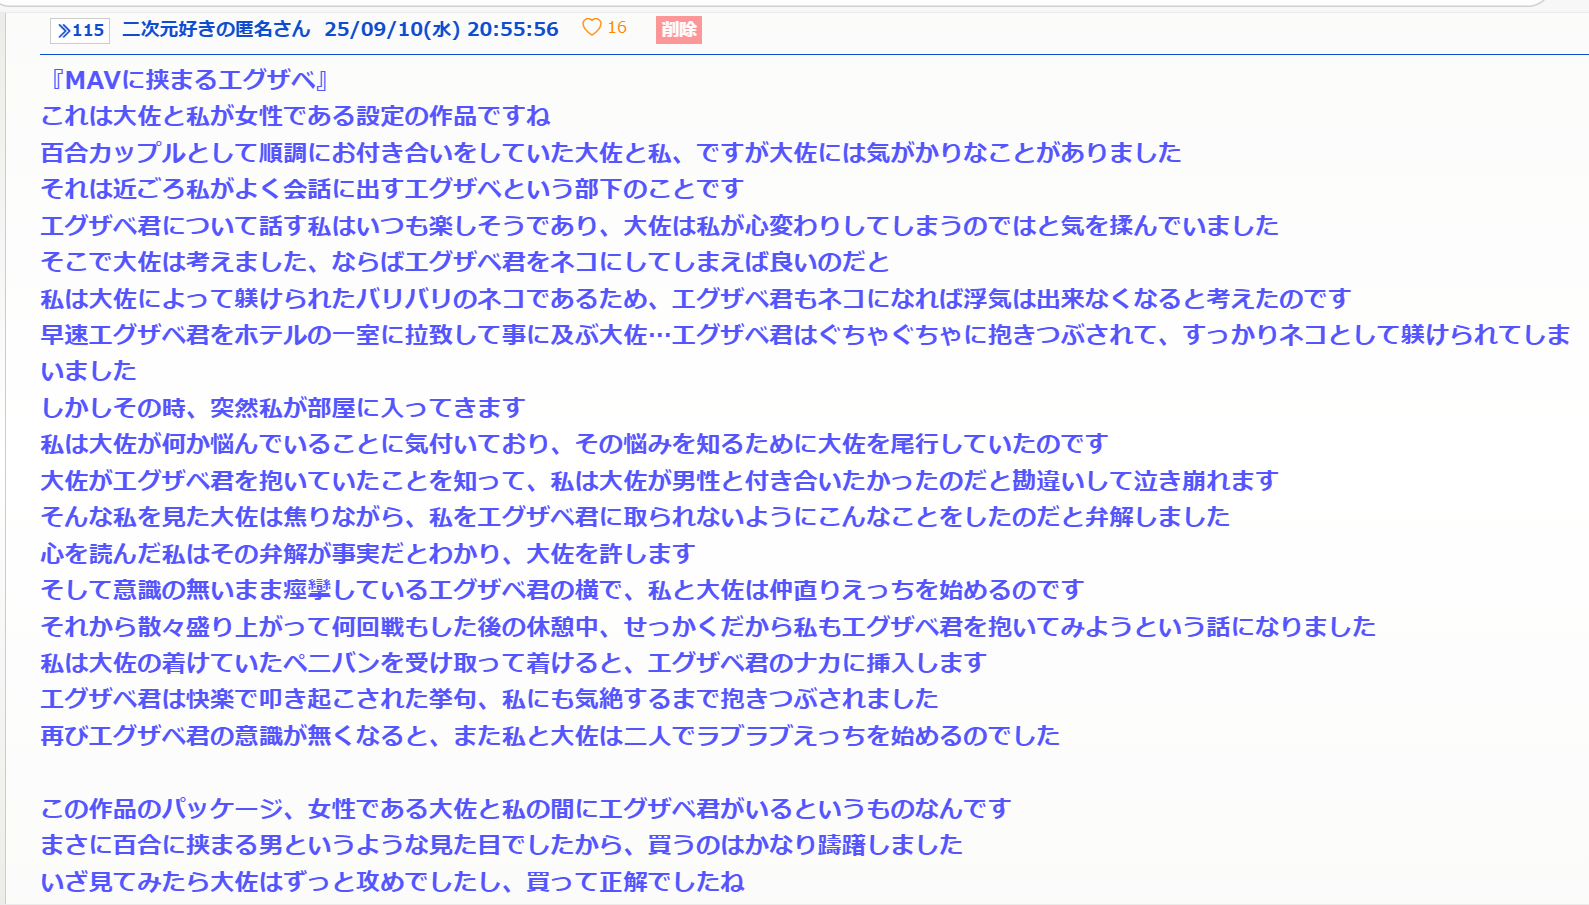Click the line starting それは近ごろ私が
The height and width of the screenshot is (905, 1589).
click(x=392, y=189)
